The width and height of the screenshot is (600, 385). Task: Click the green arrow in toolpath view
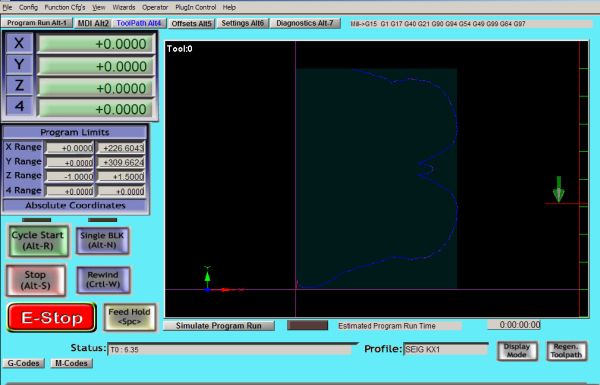pyautogui.click(x=559, y=189)
